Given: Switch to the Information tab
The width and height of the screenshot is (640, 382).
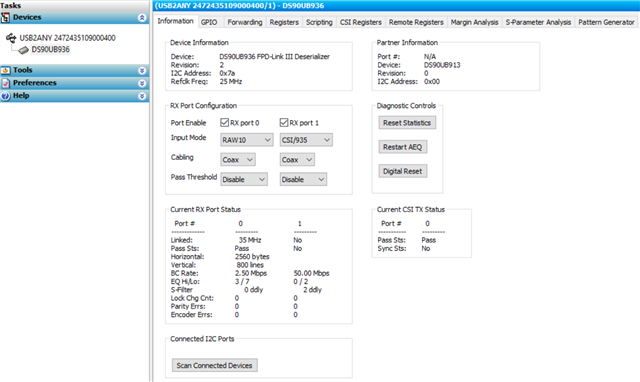Looking at the screenshot, I should (x=176, y=21).
